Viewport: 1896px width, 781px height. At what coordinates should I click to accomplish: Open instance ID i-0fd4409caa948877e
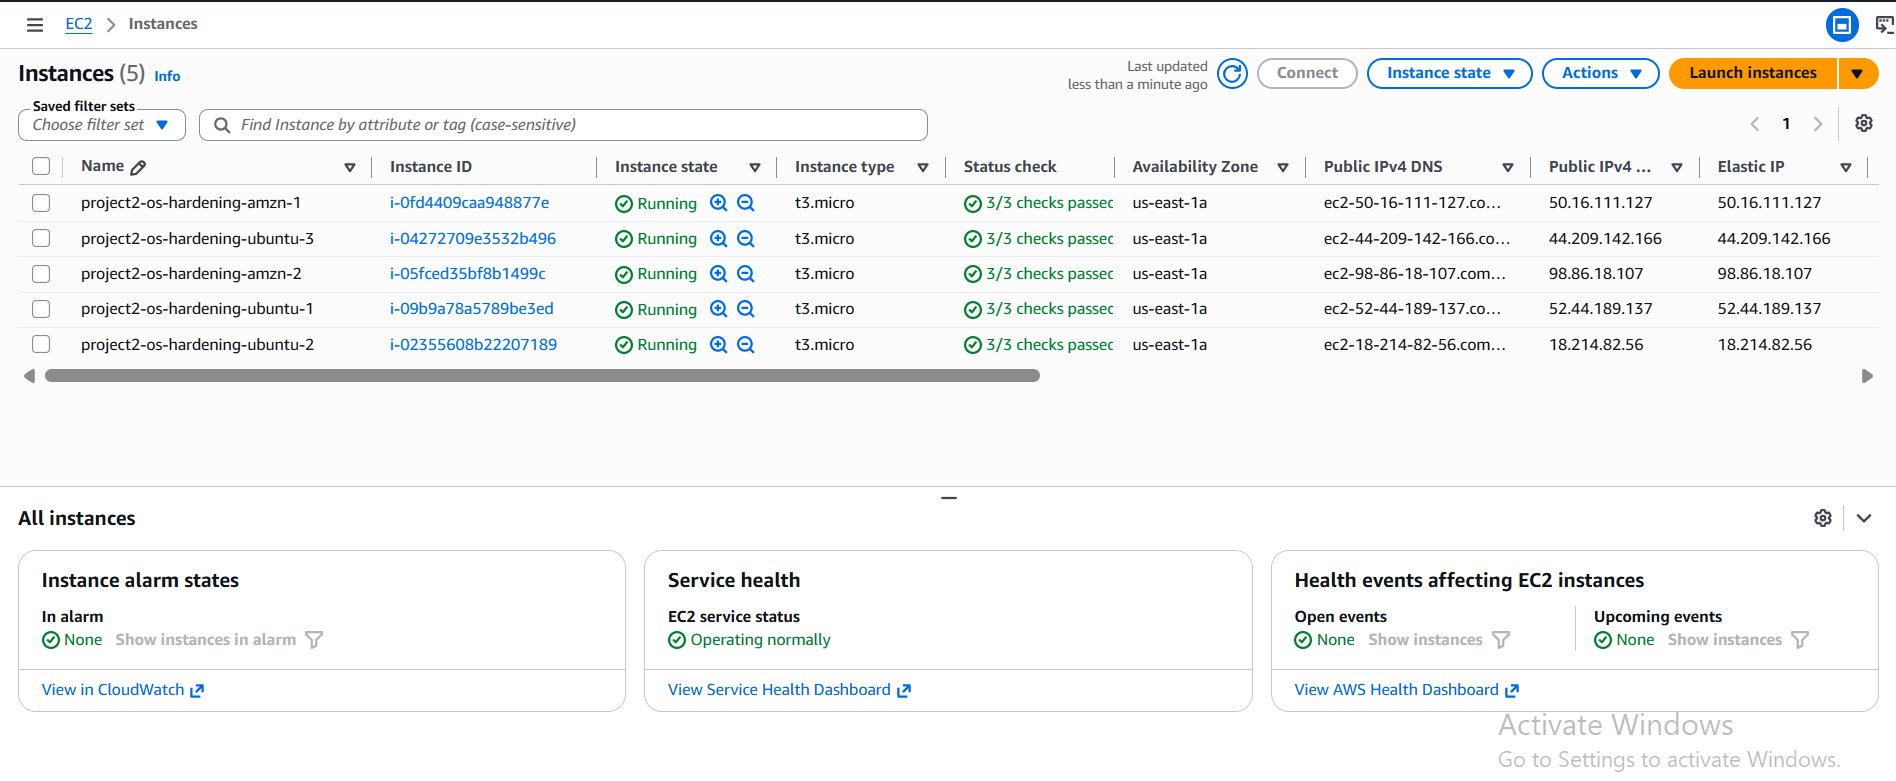(x=469, y=203)
